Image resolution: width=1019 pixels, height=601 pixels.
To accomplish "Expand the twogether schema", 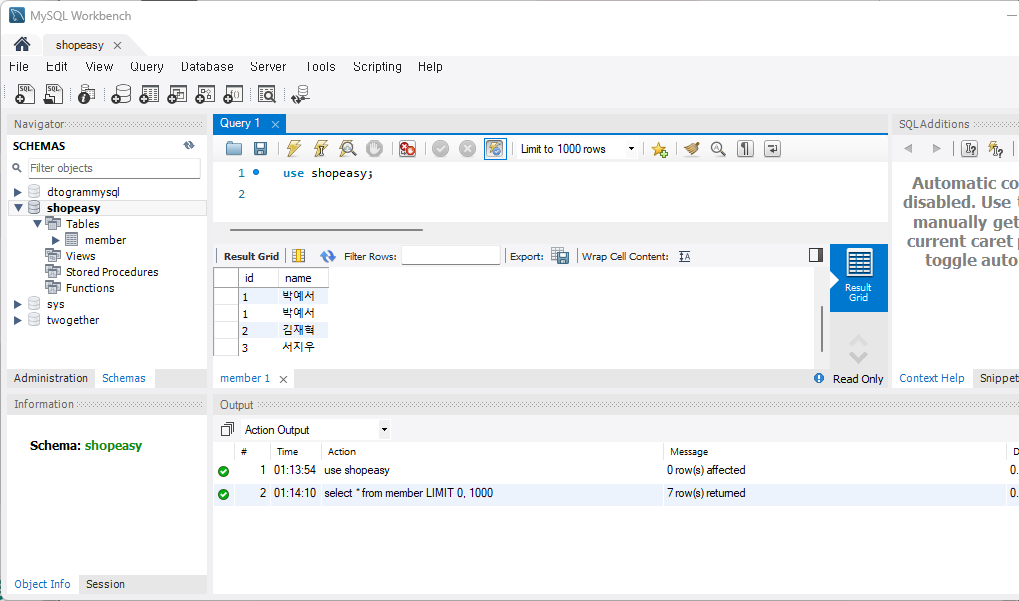I will (x=18, y=320).
